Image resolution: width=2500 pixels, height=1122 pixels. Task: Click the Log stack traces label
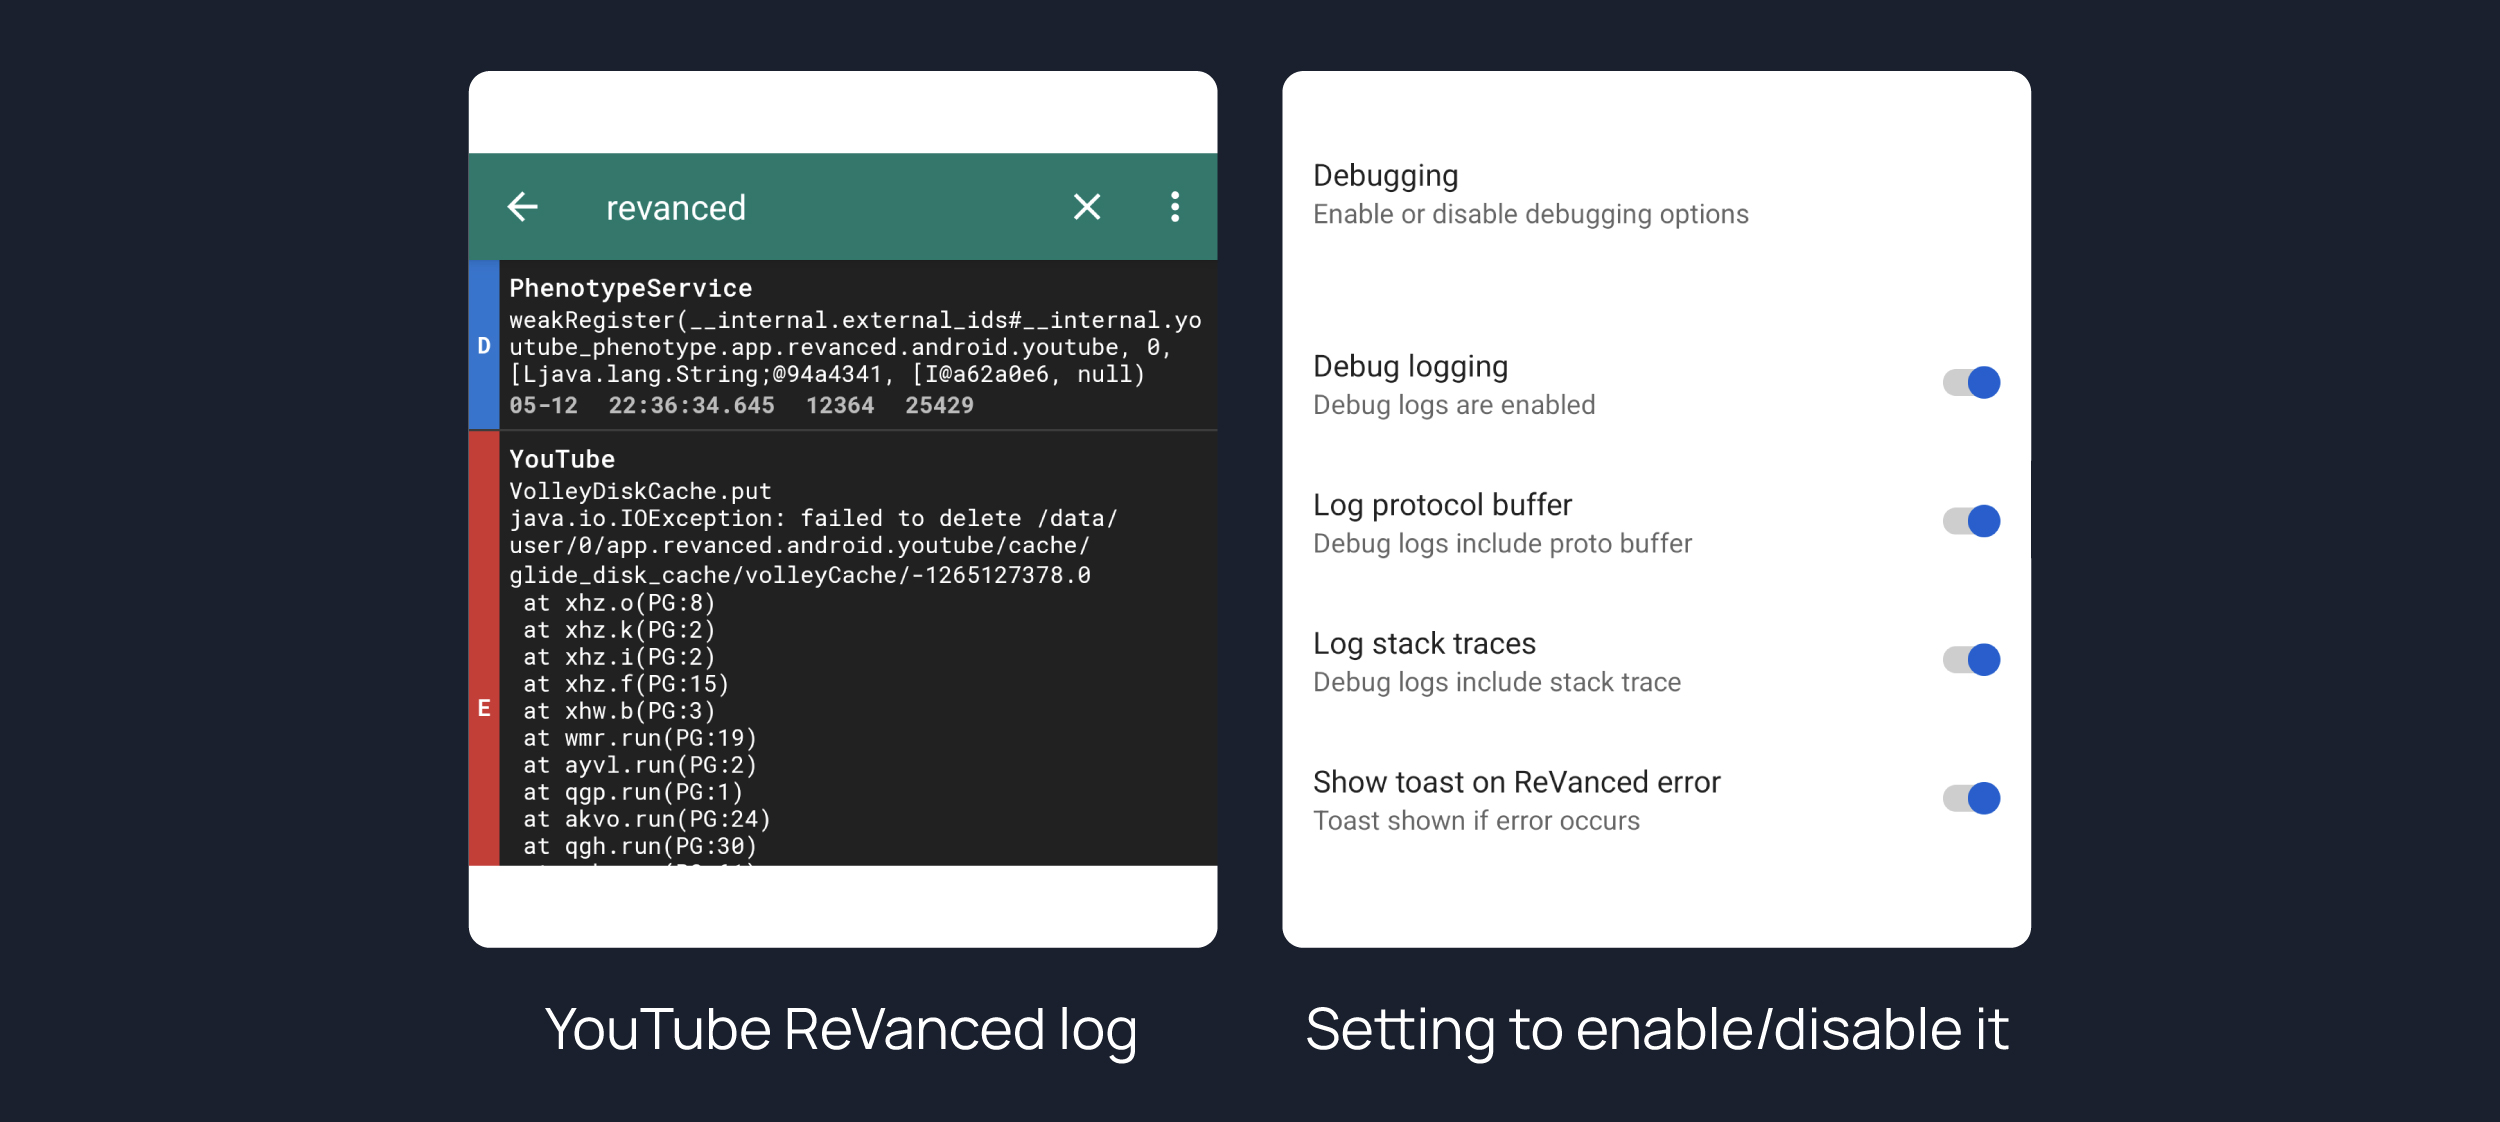(1424, 644)
